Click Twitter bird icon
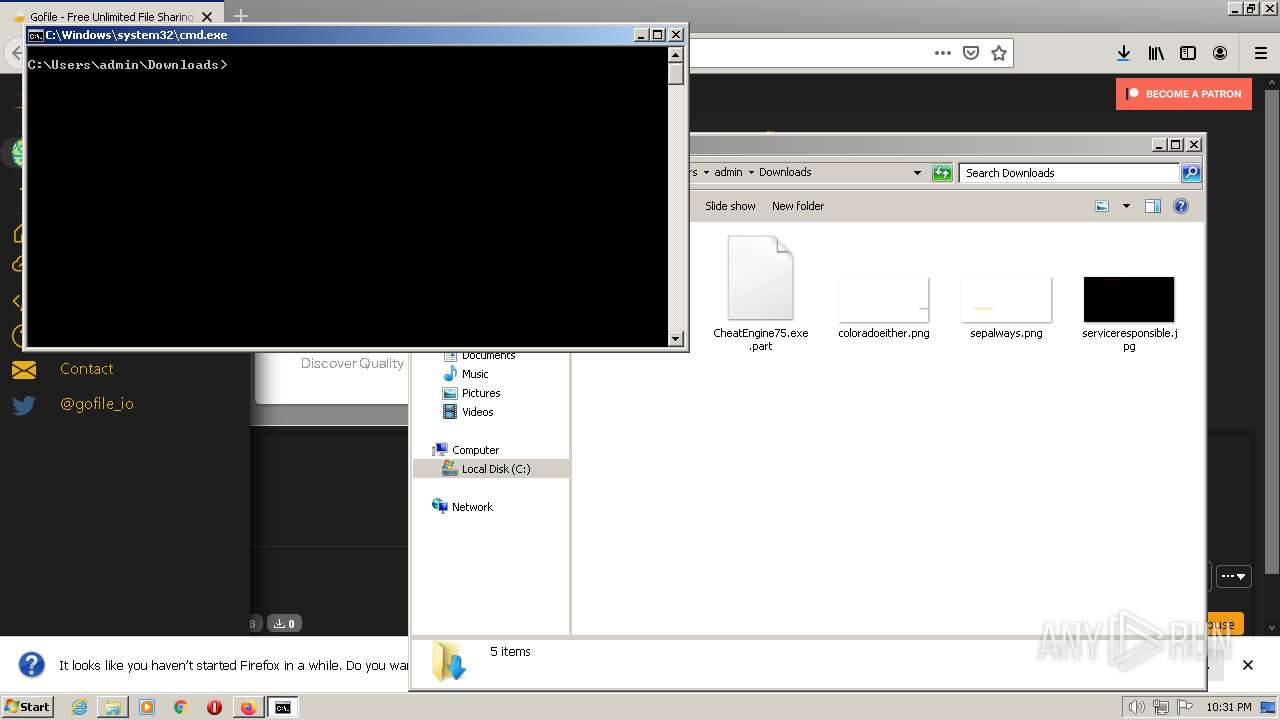 point(24,405)
